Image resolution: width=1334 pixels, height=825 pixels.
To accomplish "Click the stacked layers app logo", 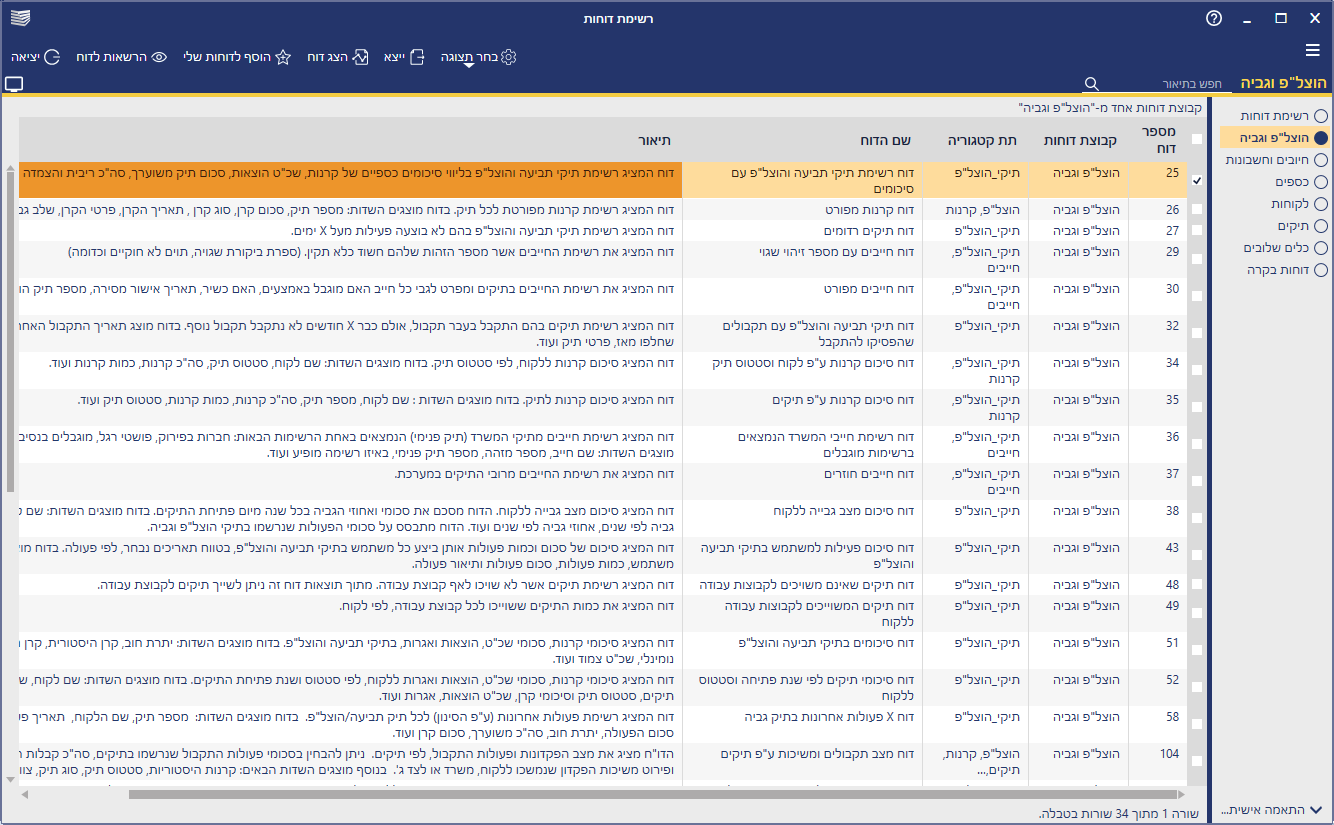I will [x=20, y=18].
